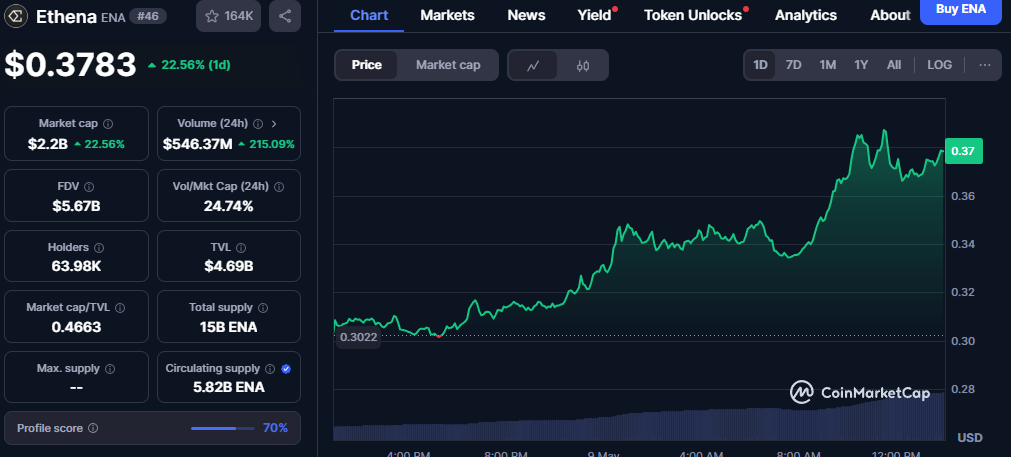
Task: Show info tooltip for Market cap
Action: [x=108, y=123]
